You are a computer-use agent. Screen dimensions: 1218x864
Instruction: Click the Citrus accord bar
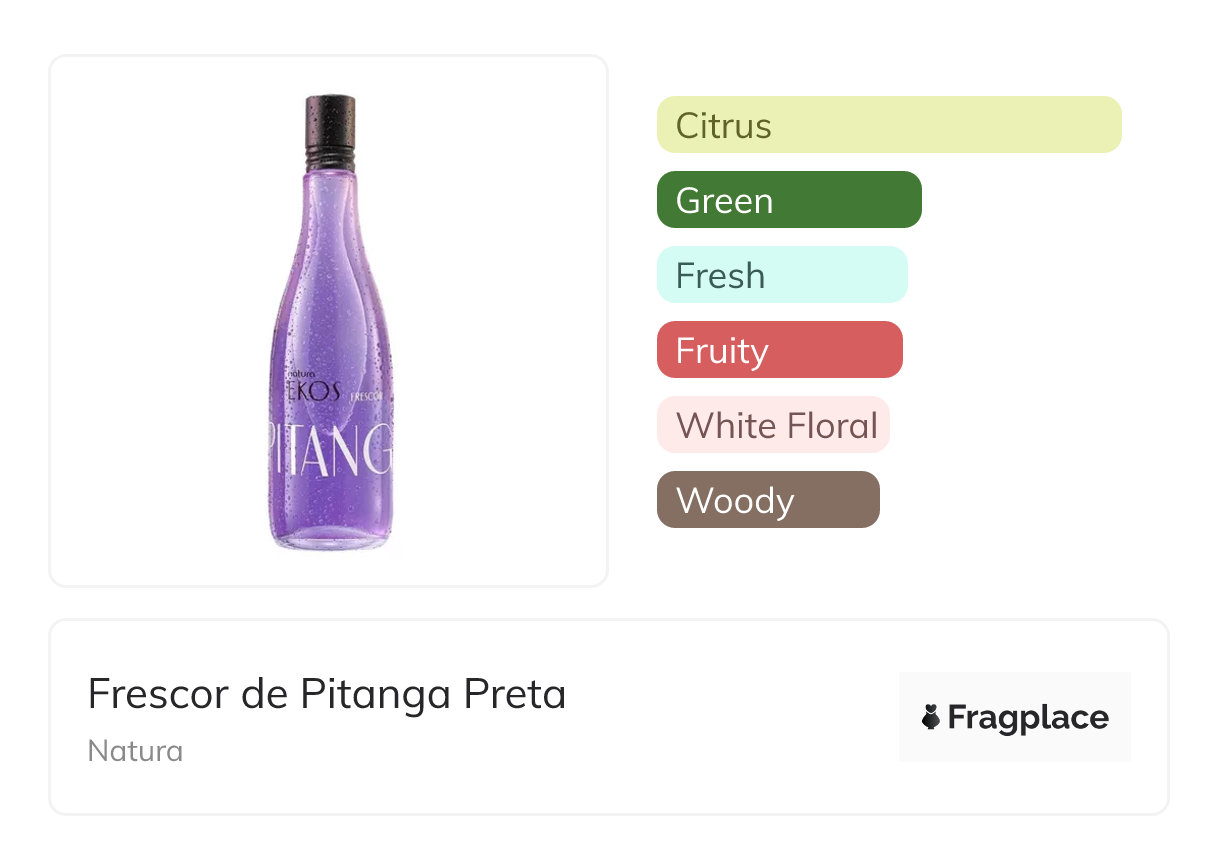click(888, 125)
